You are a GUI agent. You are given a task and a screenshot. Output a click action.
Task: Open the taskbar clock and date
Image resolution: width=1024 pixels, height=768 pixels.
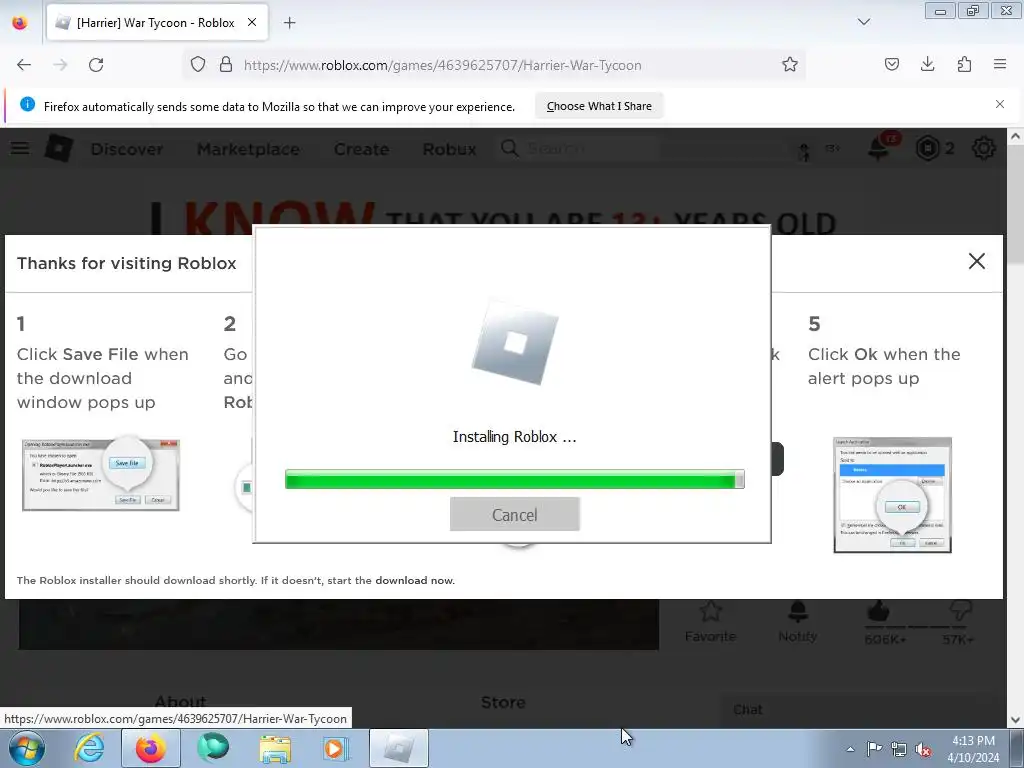click(973, 749)
